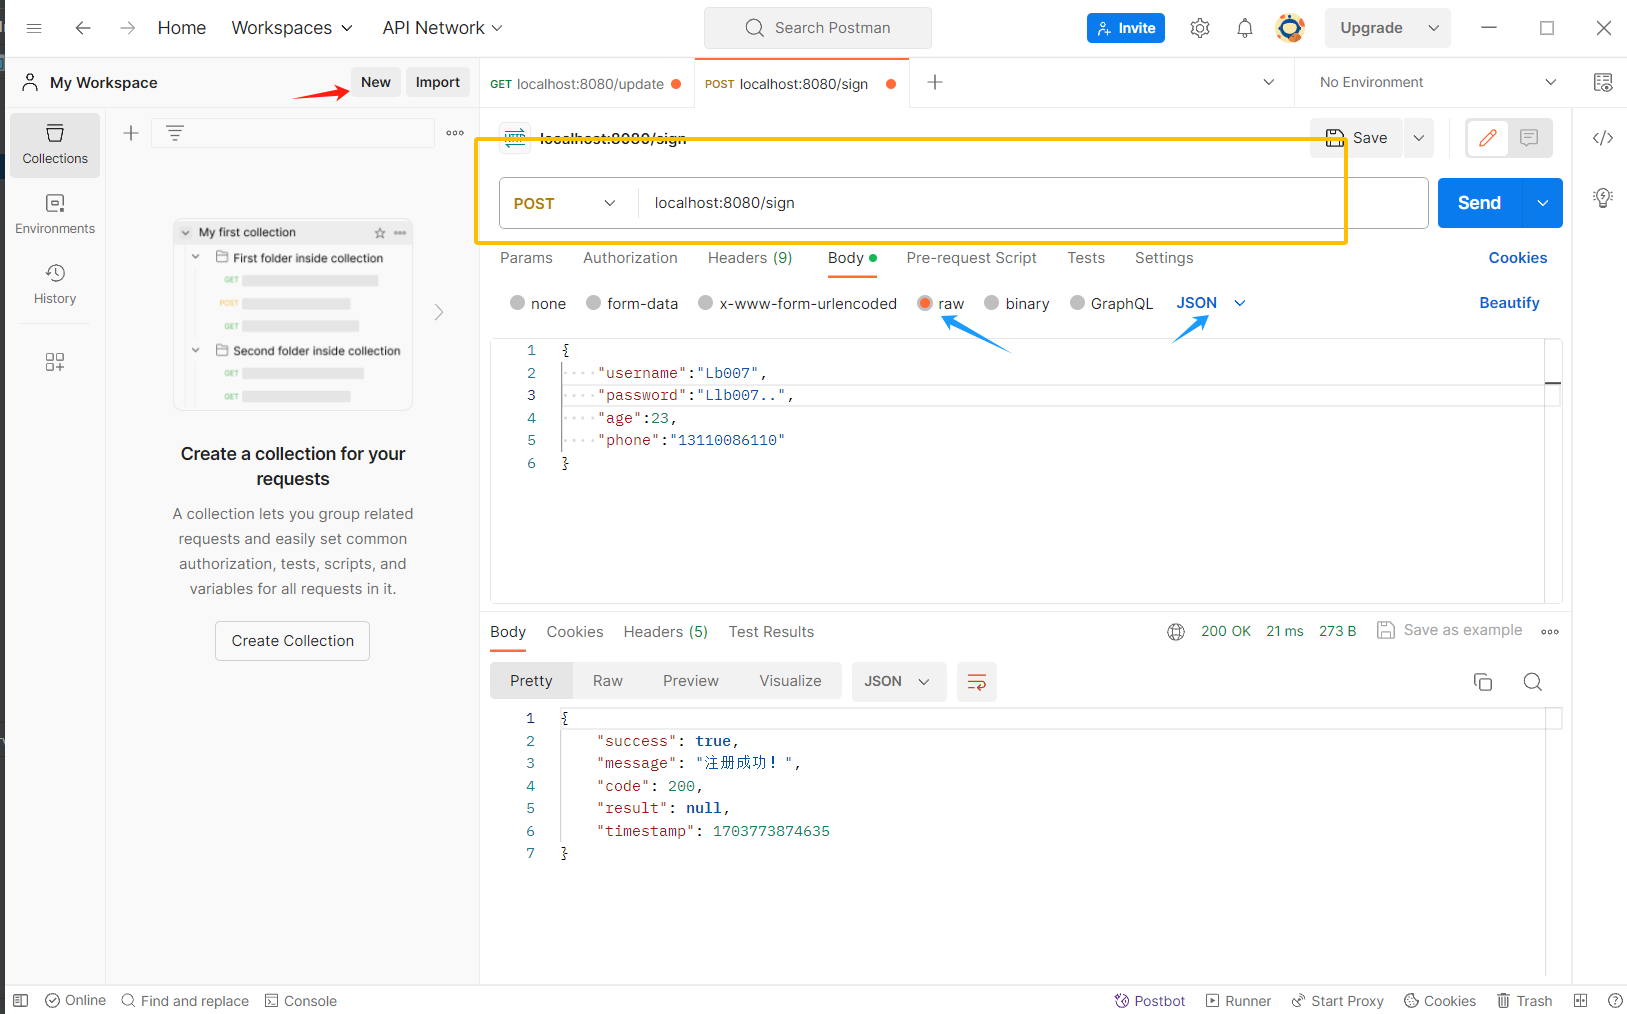Viewport: 1627px width, 1014px height.
Task: Go forward with the right arrow
Action: pos(127,28)
